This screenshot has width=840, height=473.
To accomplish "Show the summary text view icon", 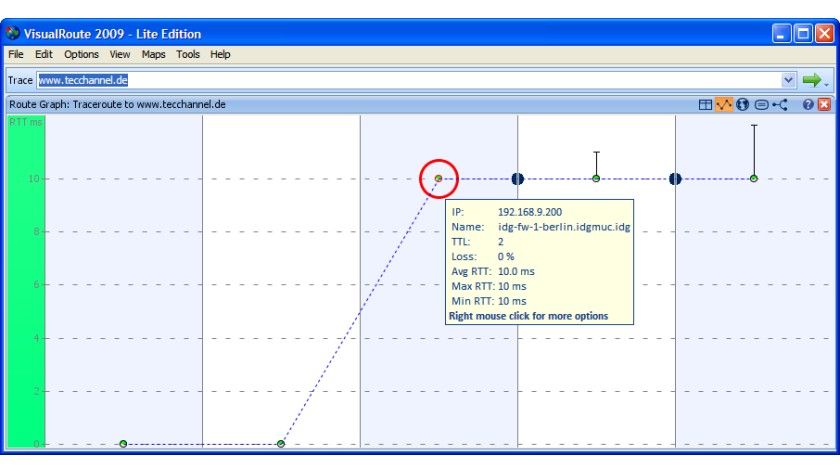I will [761, 105].
